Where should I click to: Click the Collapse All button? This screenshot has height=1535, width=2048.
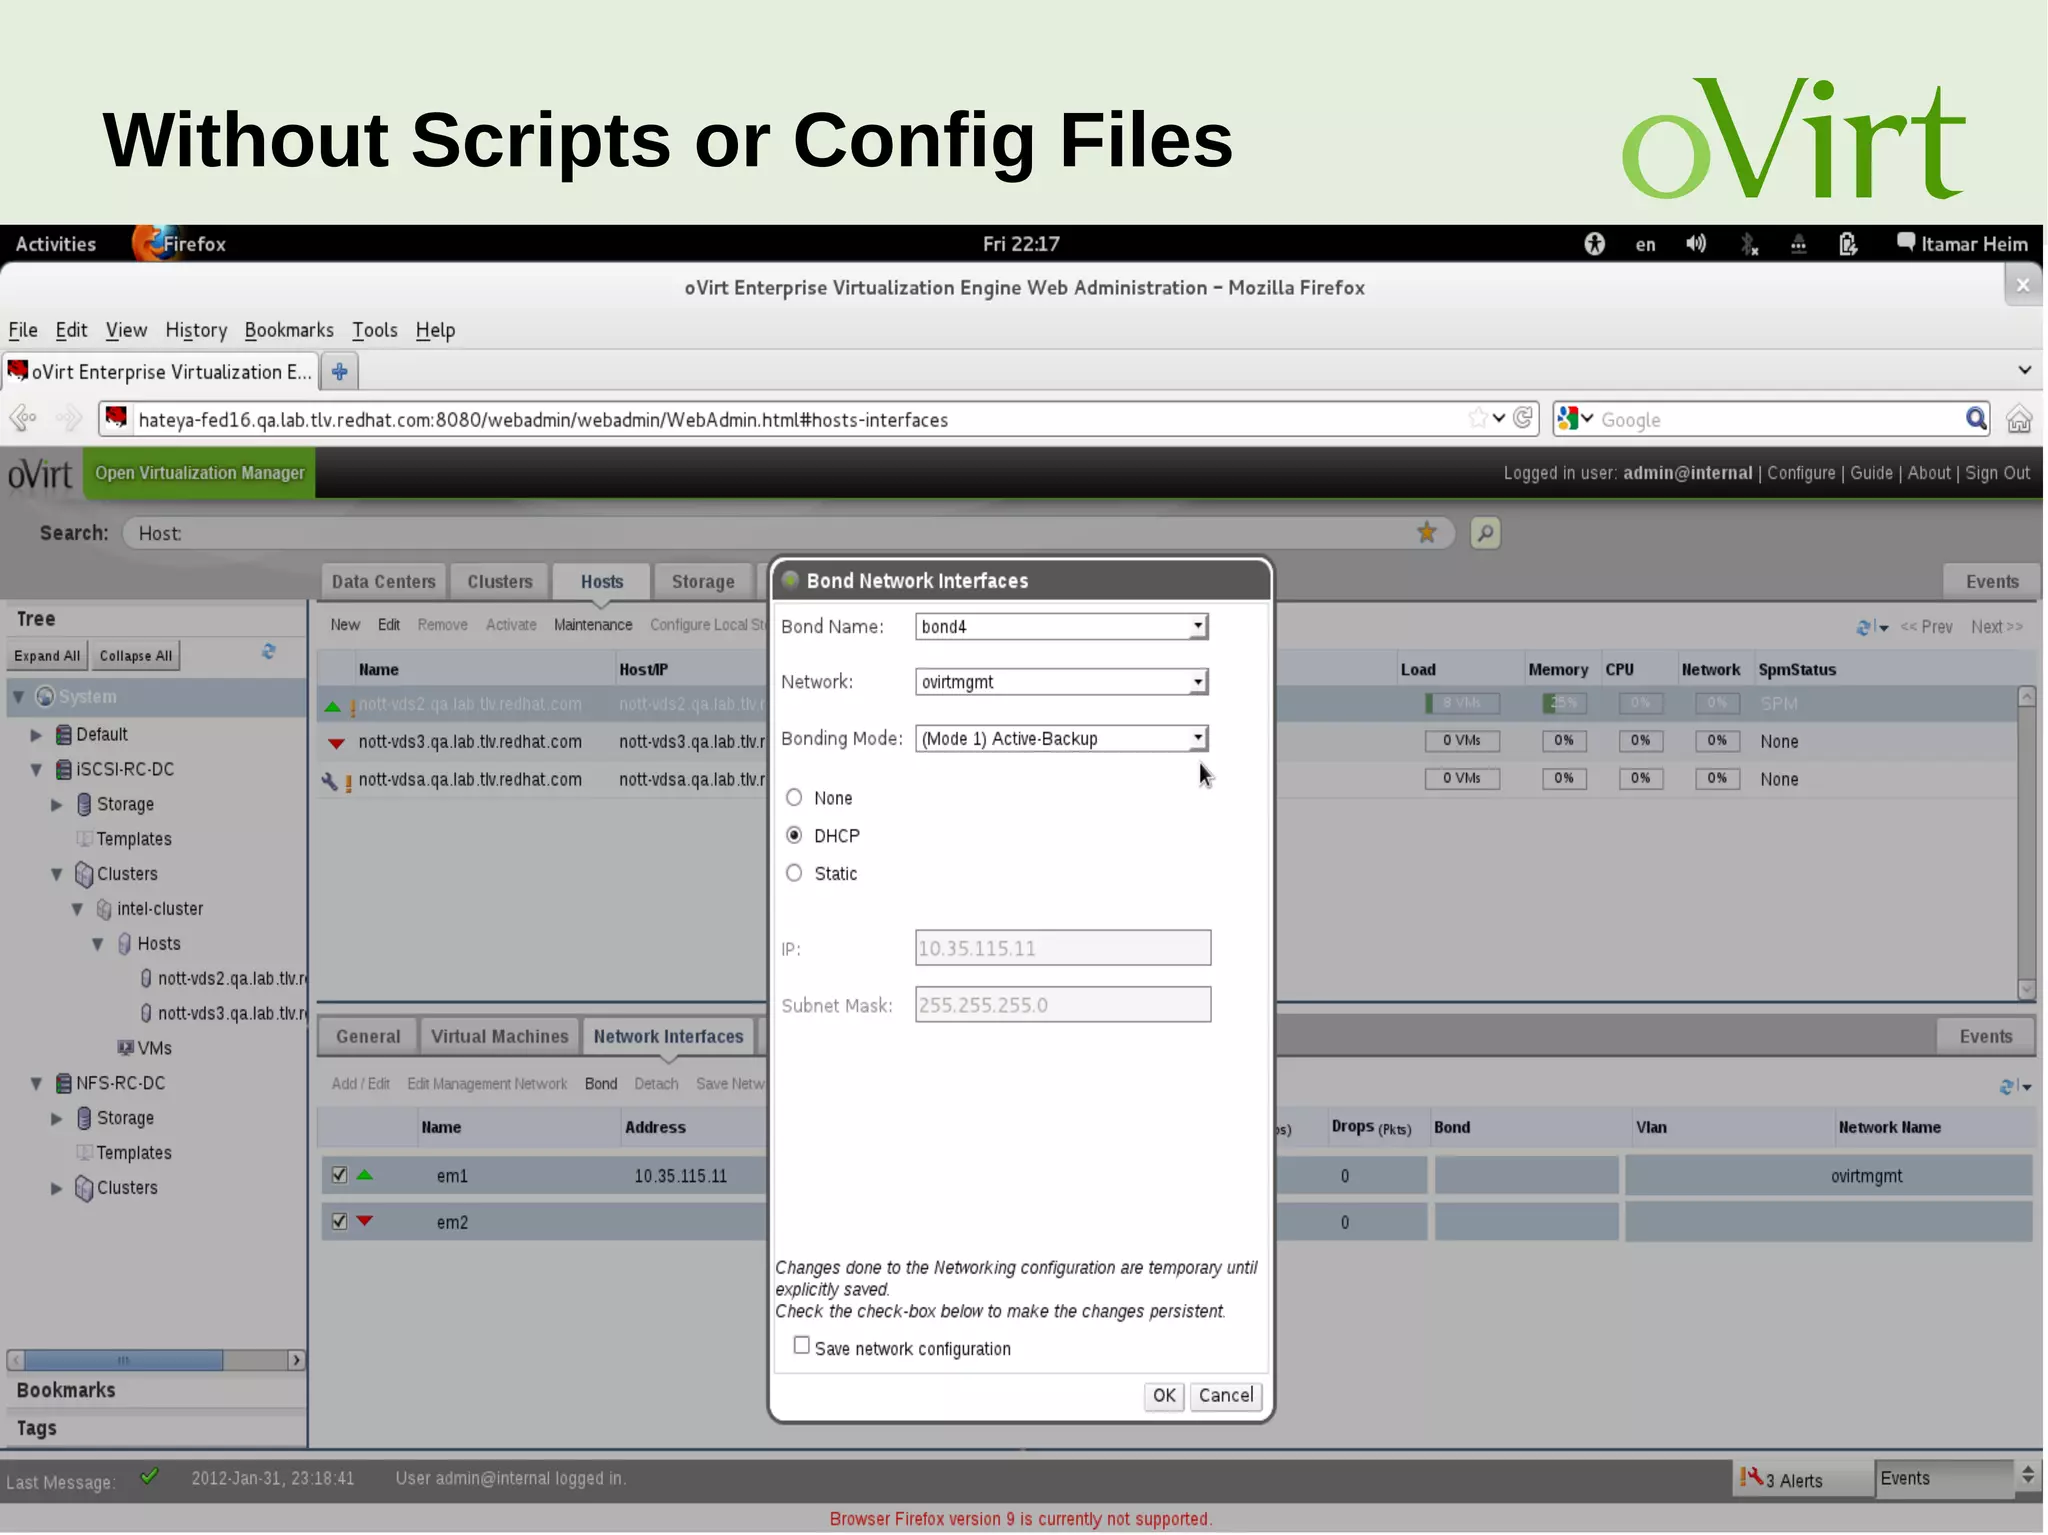(x=136, y=656)
